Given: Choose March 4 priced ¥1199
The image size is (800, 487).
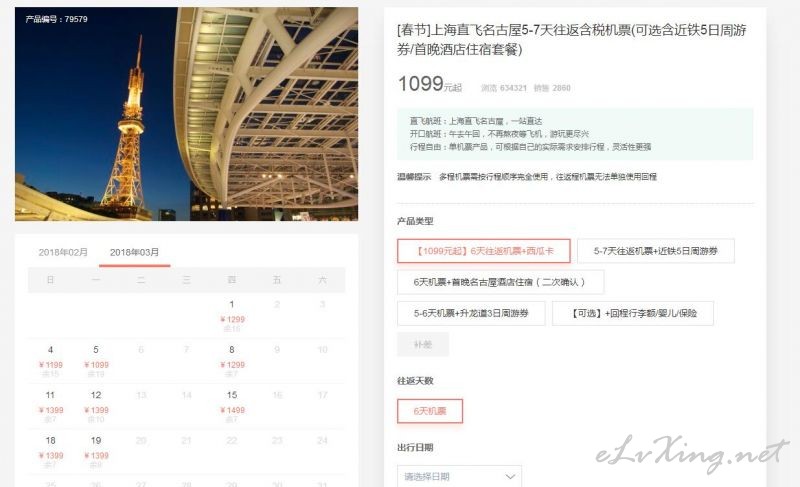Looking at the screenshot, I should pyautogui.click(x=51, y=362).
